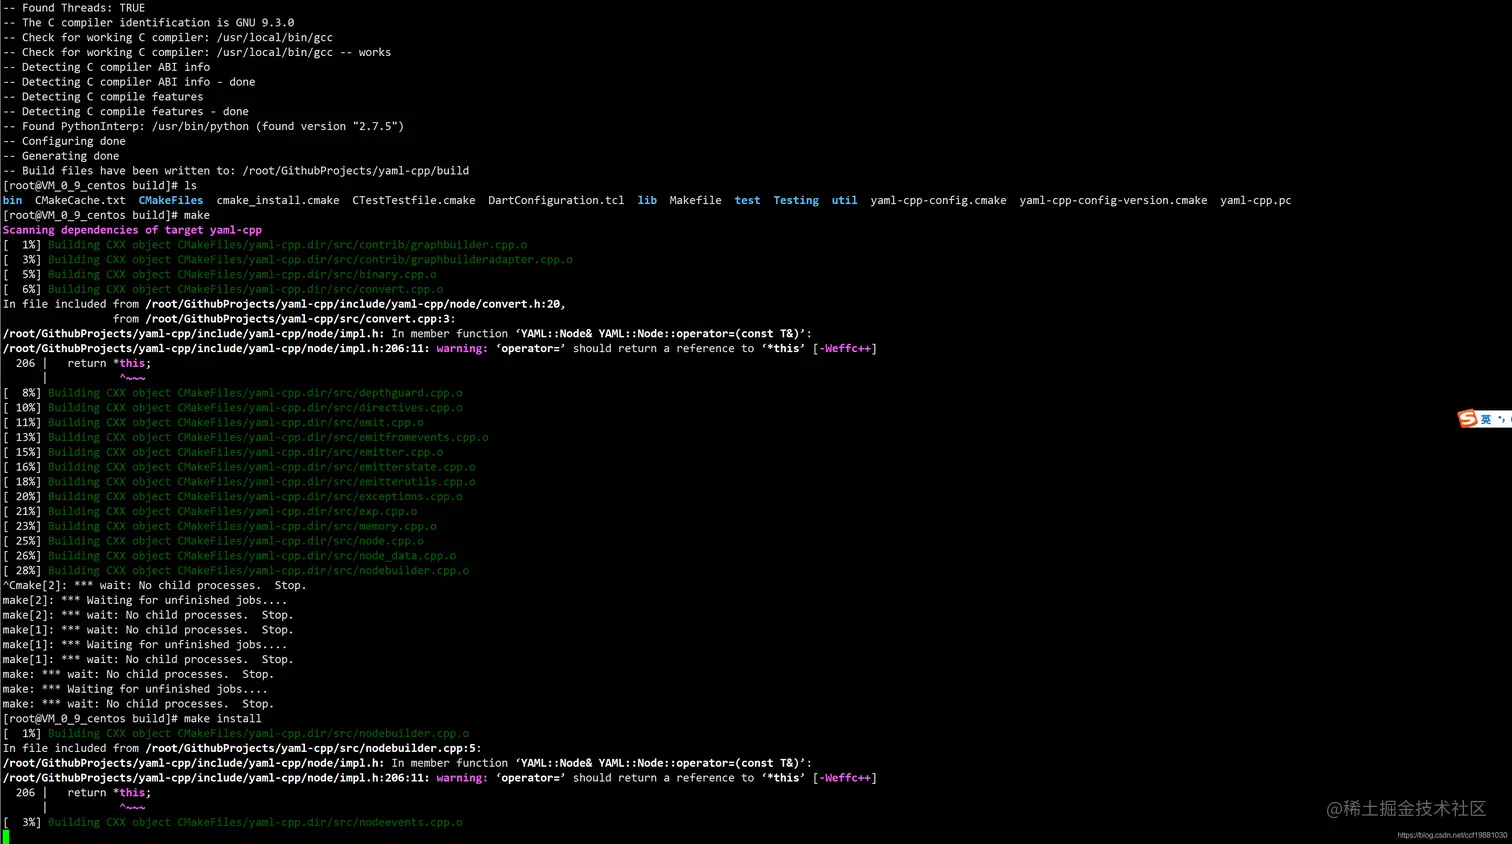Viewport: 1512px width, 844px height.
Task: Click the 'Found PythonInterp' line
Action: 203,126
